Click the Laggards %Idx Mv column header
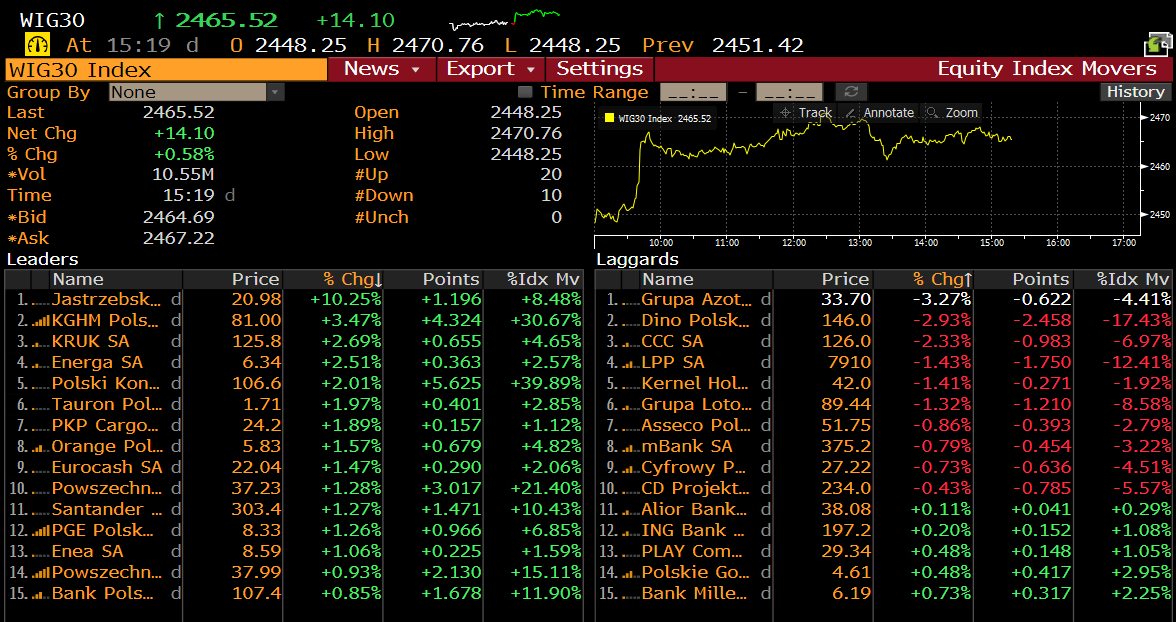 click(1123, 279)
